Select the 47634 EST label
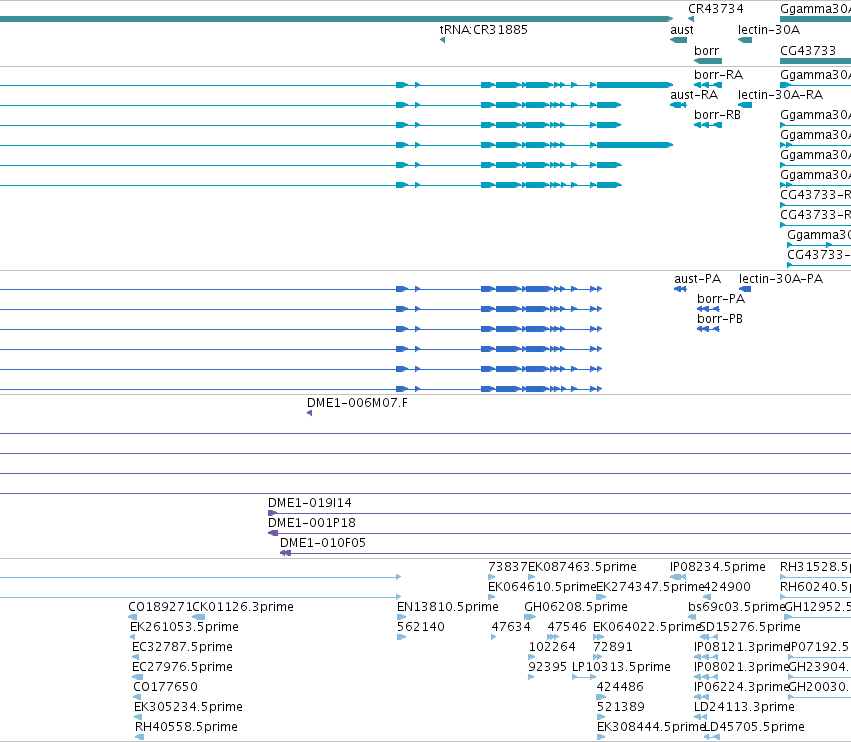 511,627
